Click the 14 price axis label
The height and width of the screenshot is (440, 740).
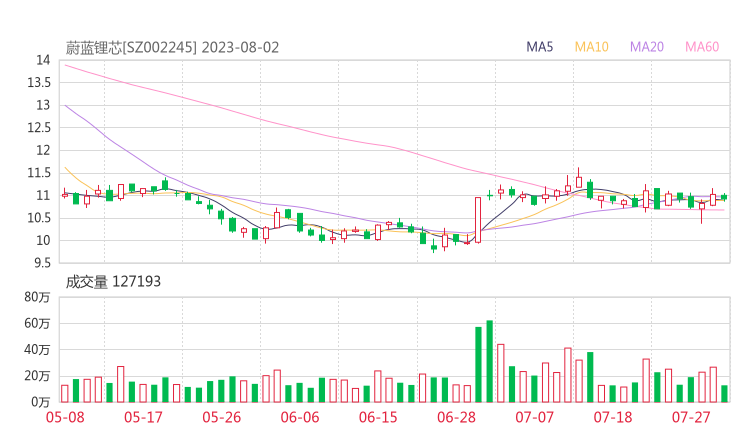coord(43,60)
